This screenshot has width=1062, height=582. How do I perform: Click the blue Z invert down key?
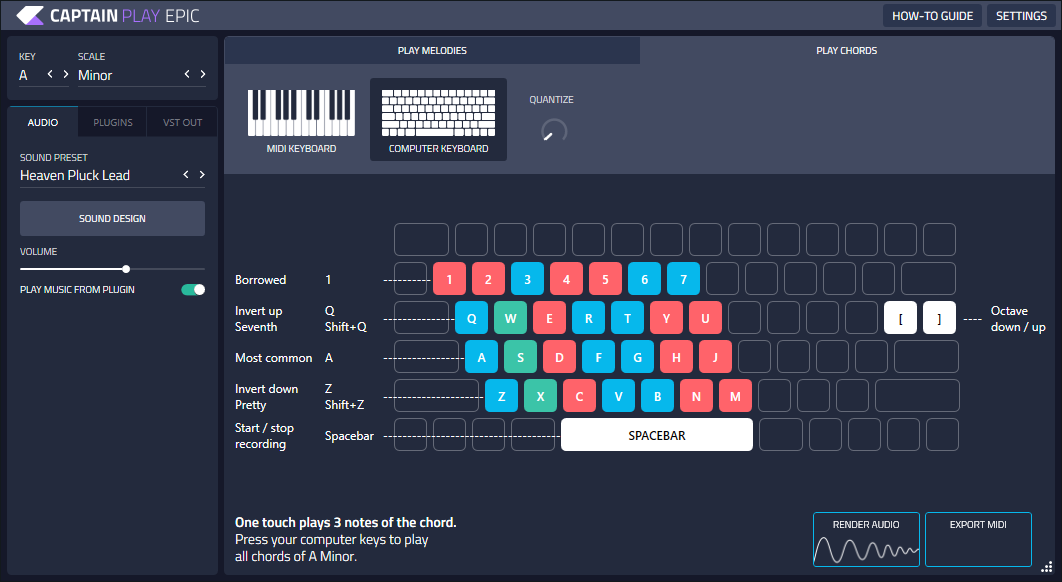click(501, 396)
